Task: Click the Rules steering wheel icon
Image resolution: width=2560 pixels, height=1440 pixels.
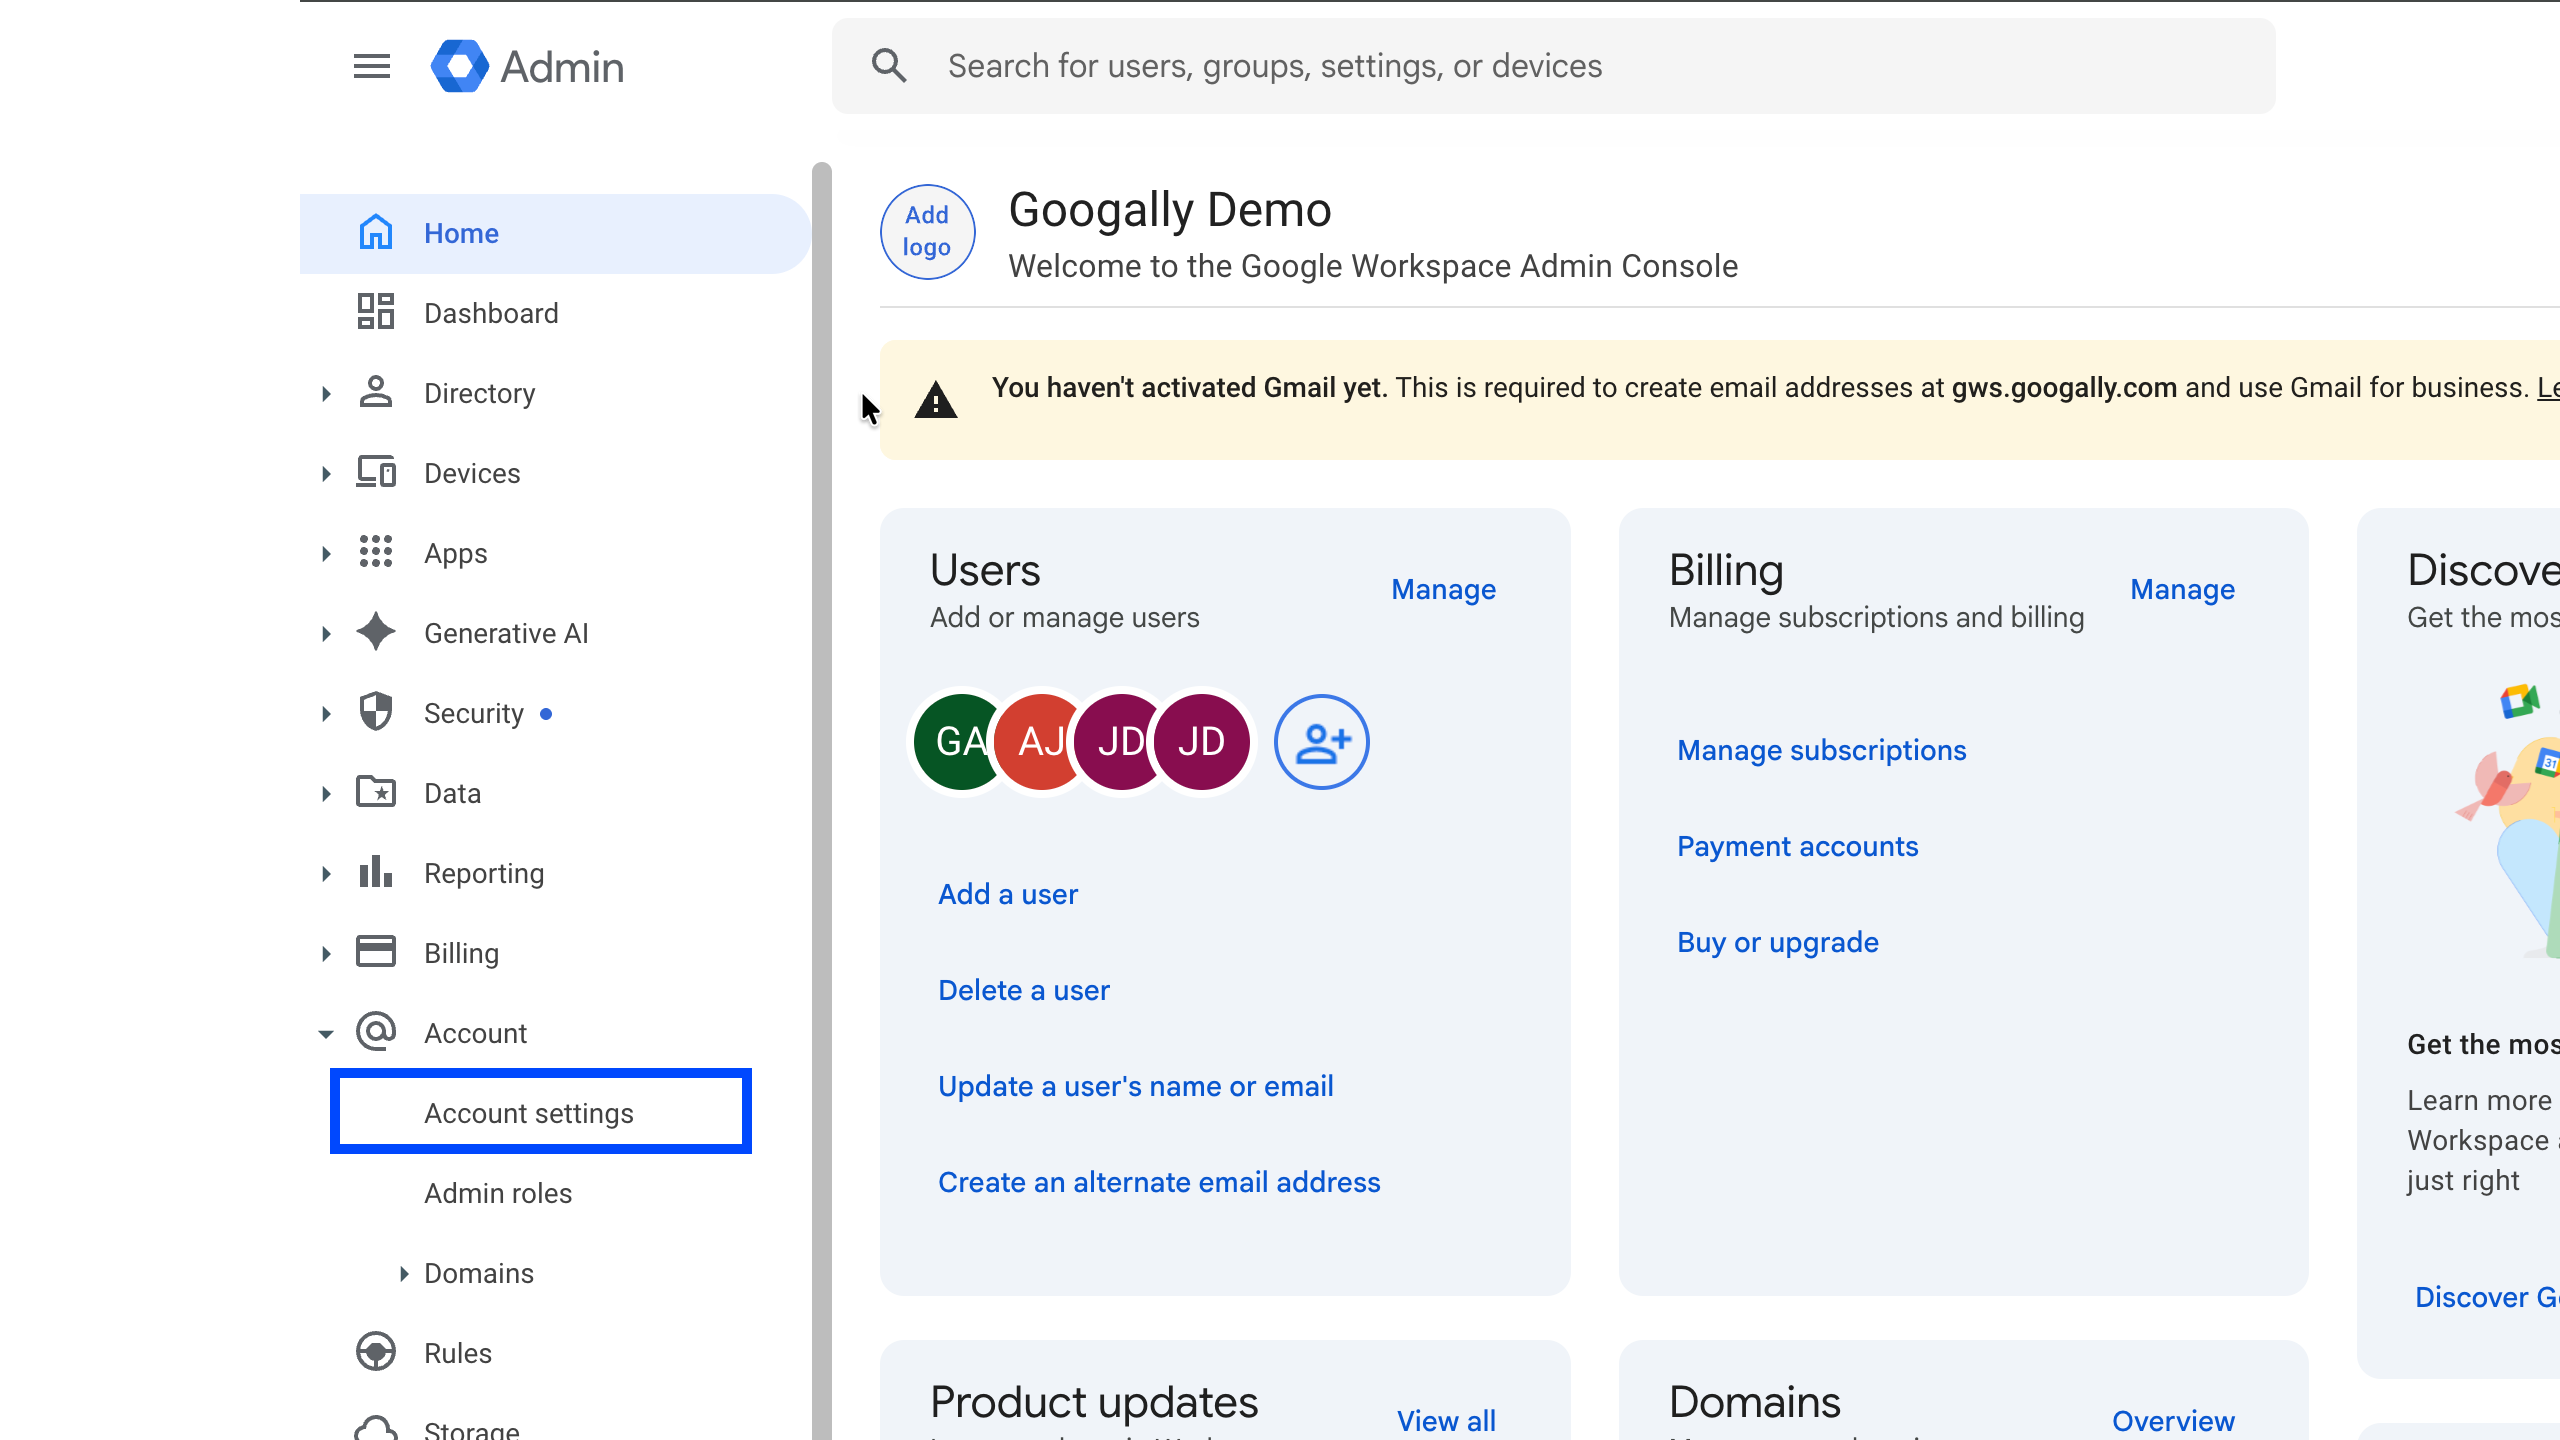Action: [376, 1352]
